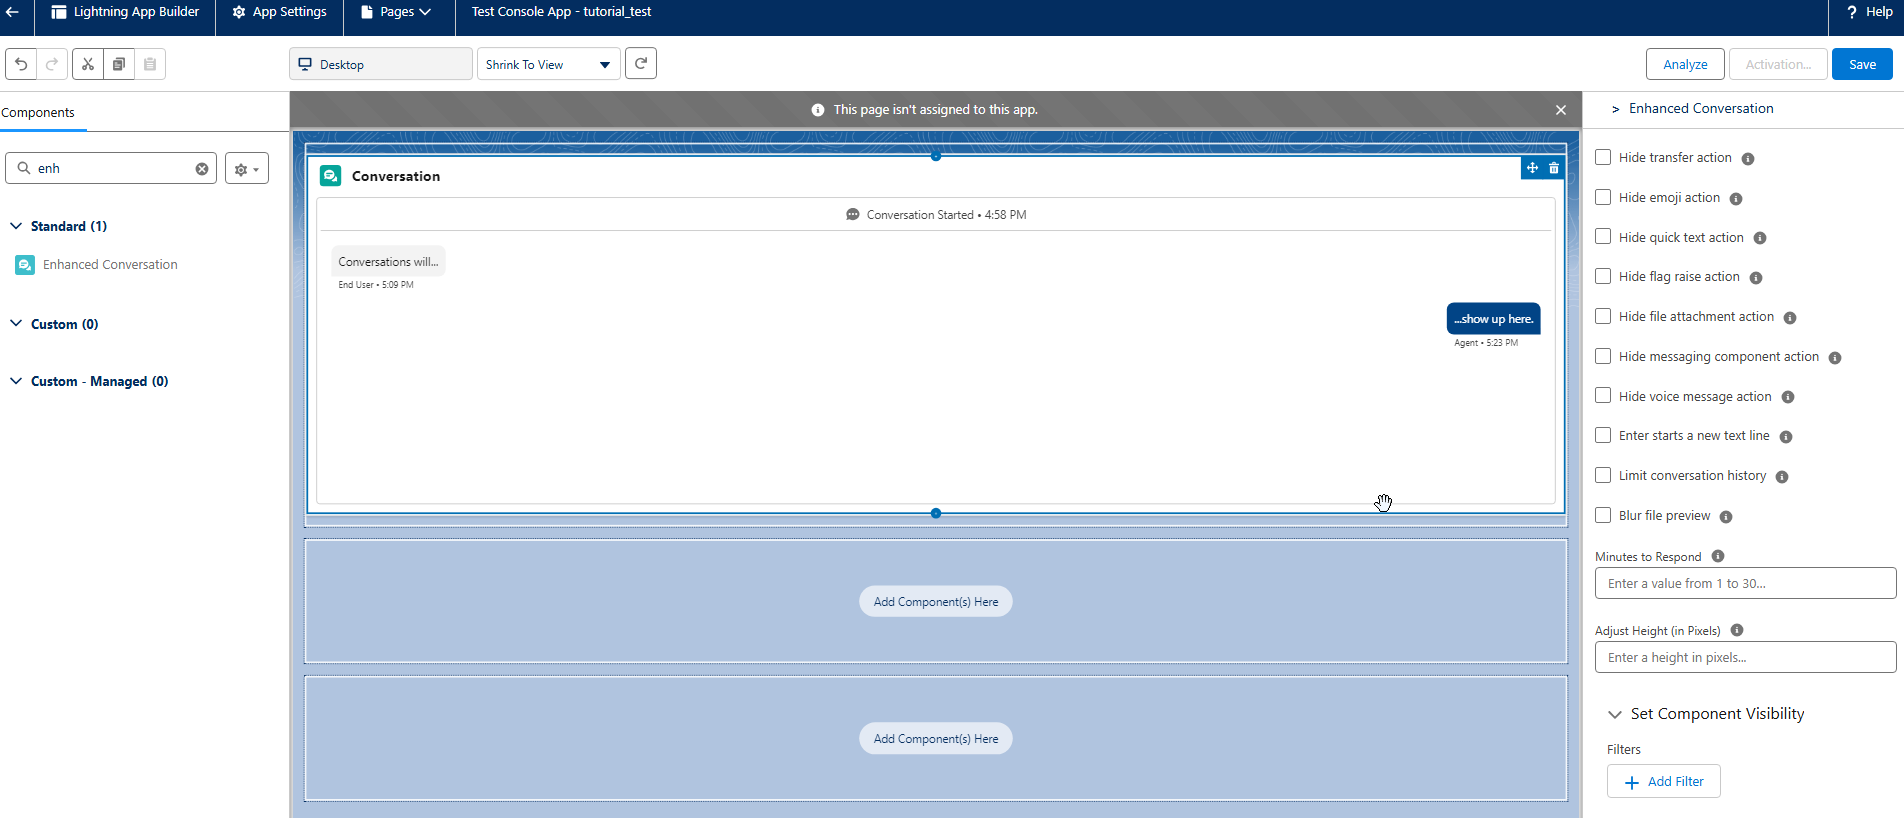Click the info icon next to Blur file preview
The height and width of the screenshot is (818, 1904).
[x=1726, y=517]
